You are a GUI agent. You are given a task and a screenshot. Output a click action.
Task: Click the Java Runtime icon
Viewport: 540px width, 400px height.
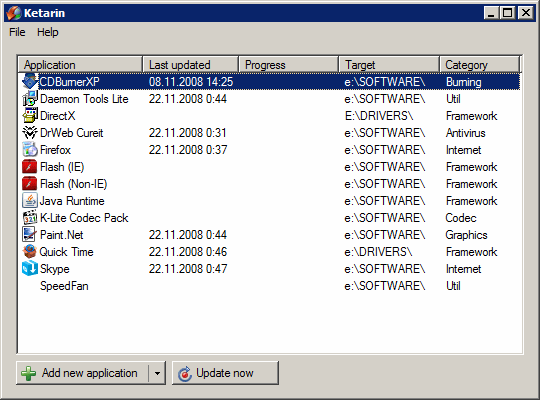(30, 201)
